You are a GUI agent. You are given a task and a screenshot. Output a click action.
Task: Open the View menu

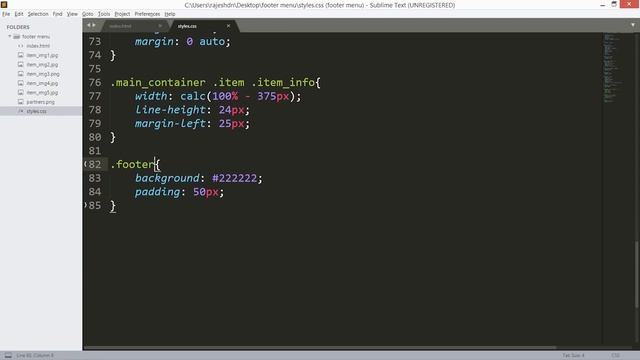pos(72,14)
